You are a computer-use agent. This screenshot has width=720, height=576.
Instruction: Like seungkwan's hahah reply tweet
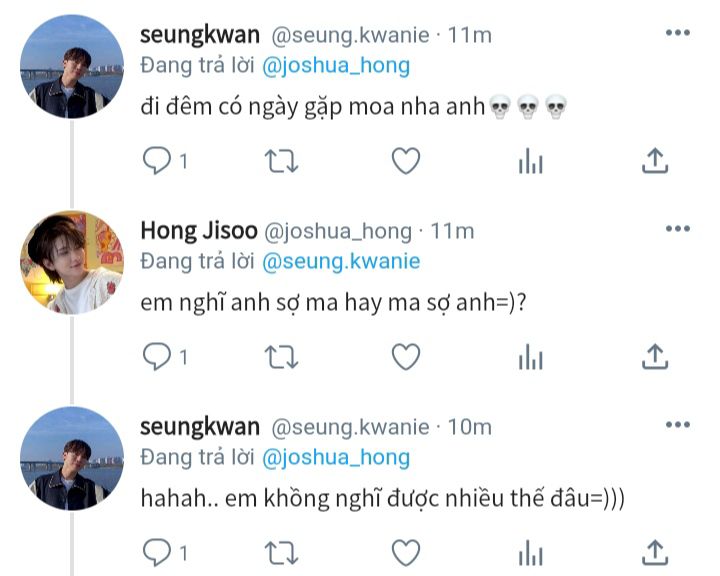tap(406, 553)
